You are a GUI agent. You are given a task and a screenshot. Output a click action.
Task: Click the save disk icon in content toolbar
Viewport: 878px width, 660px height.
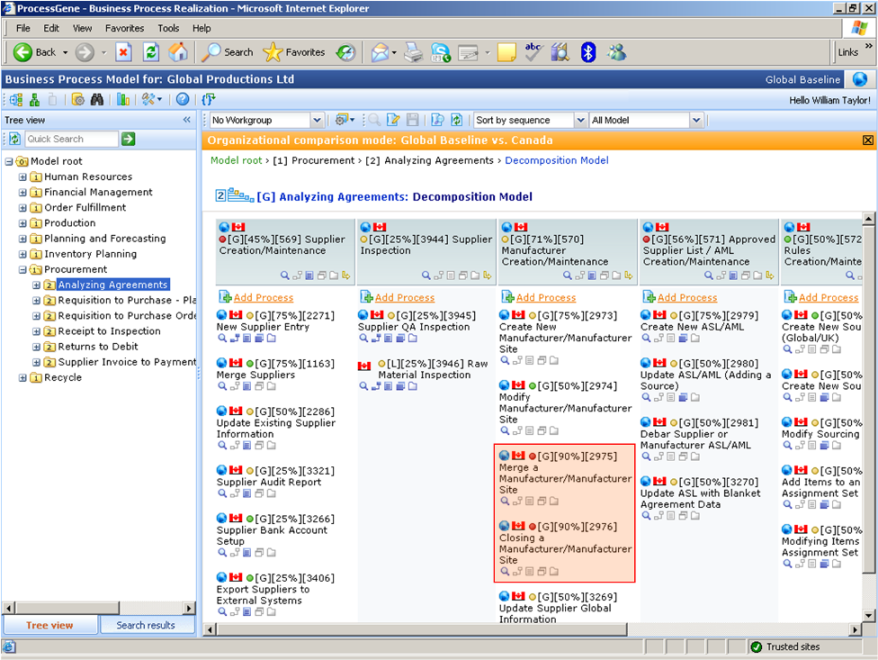pyautogui.click(x=413, y=120)
